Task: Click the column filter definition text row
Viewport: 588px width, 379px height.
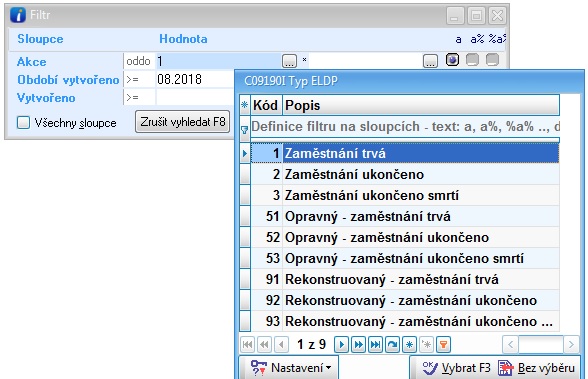Action: coord(405,127)
